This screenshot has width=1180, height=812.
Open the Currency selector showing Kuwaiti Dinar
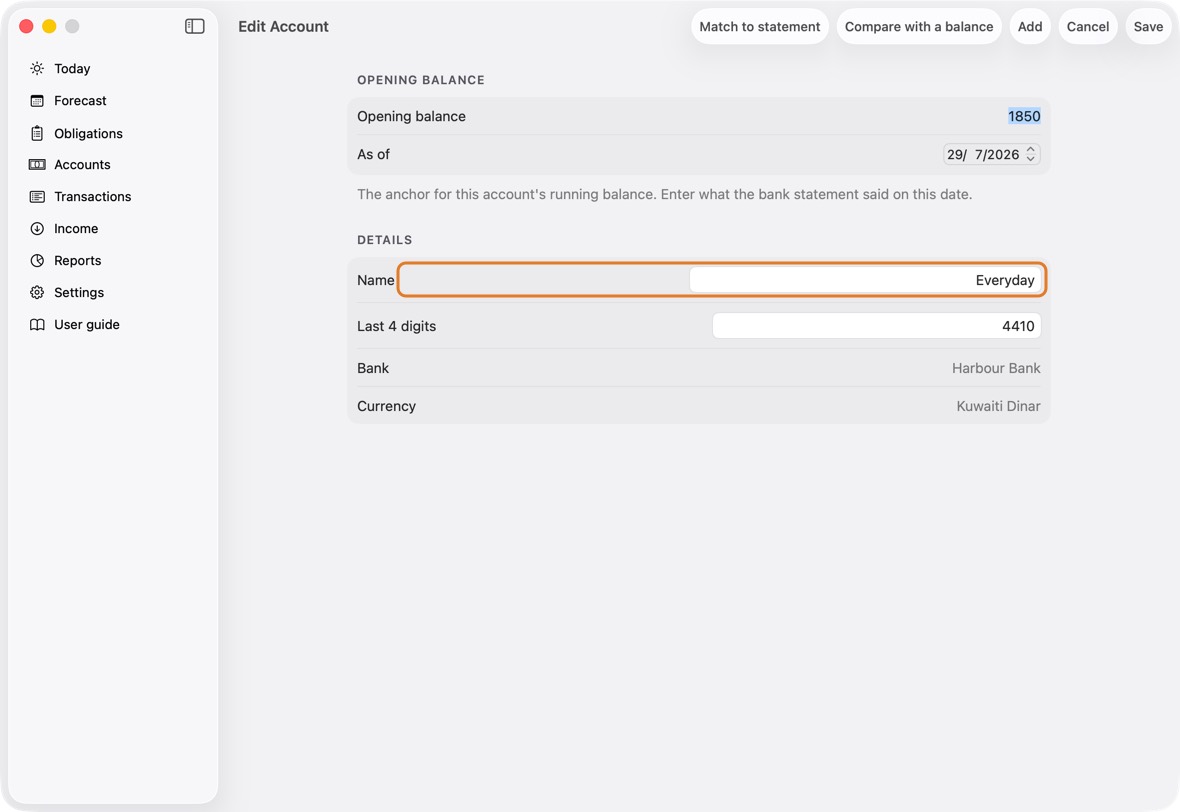pyautogui.click(x=998, y=406)
